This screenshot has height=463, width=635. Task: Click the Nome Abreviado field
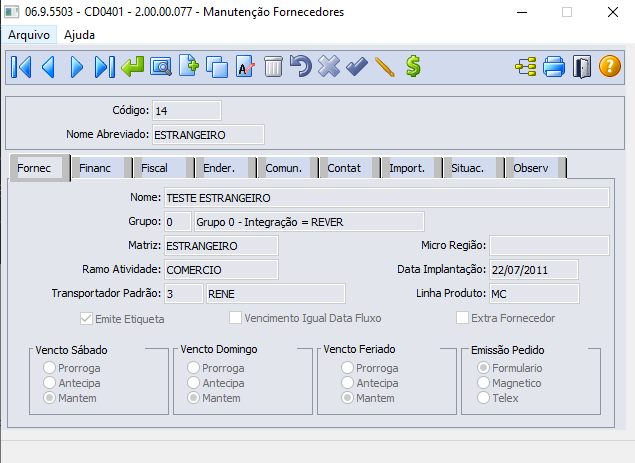tap(209, 134)
